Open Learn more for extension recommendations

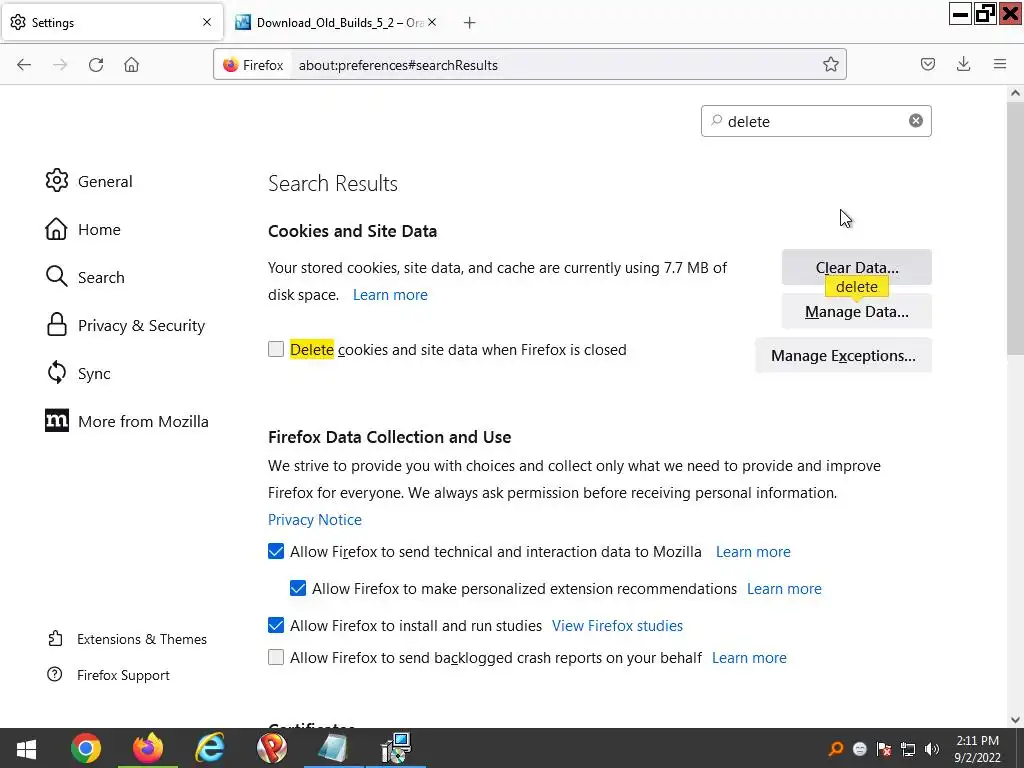pos(784,588)
